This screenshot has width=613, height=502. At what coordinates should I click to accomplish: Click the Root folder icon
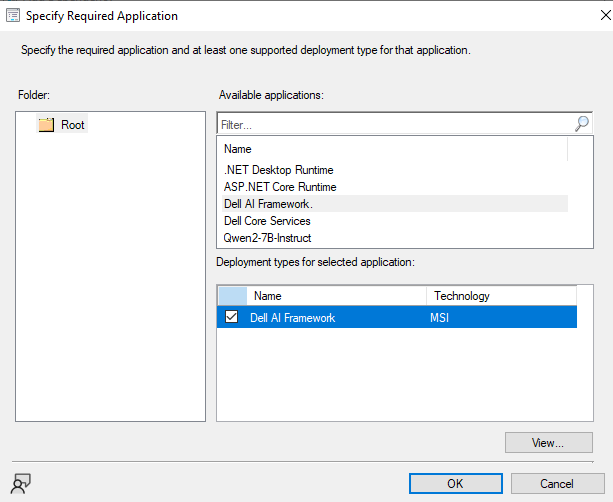point(46,125)
